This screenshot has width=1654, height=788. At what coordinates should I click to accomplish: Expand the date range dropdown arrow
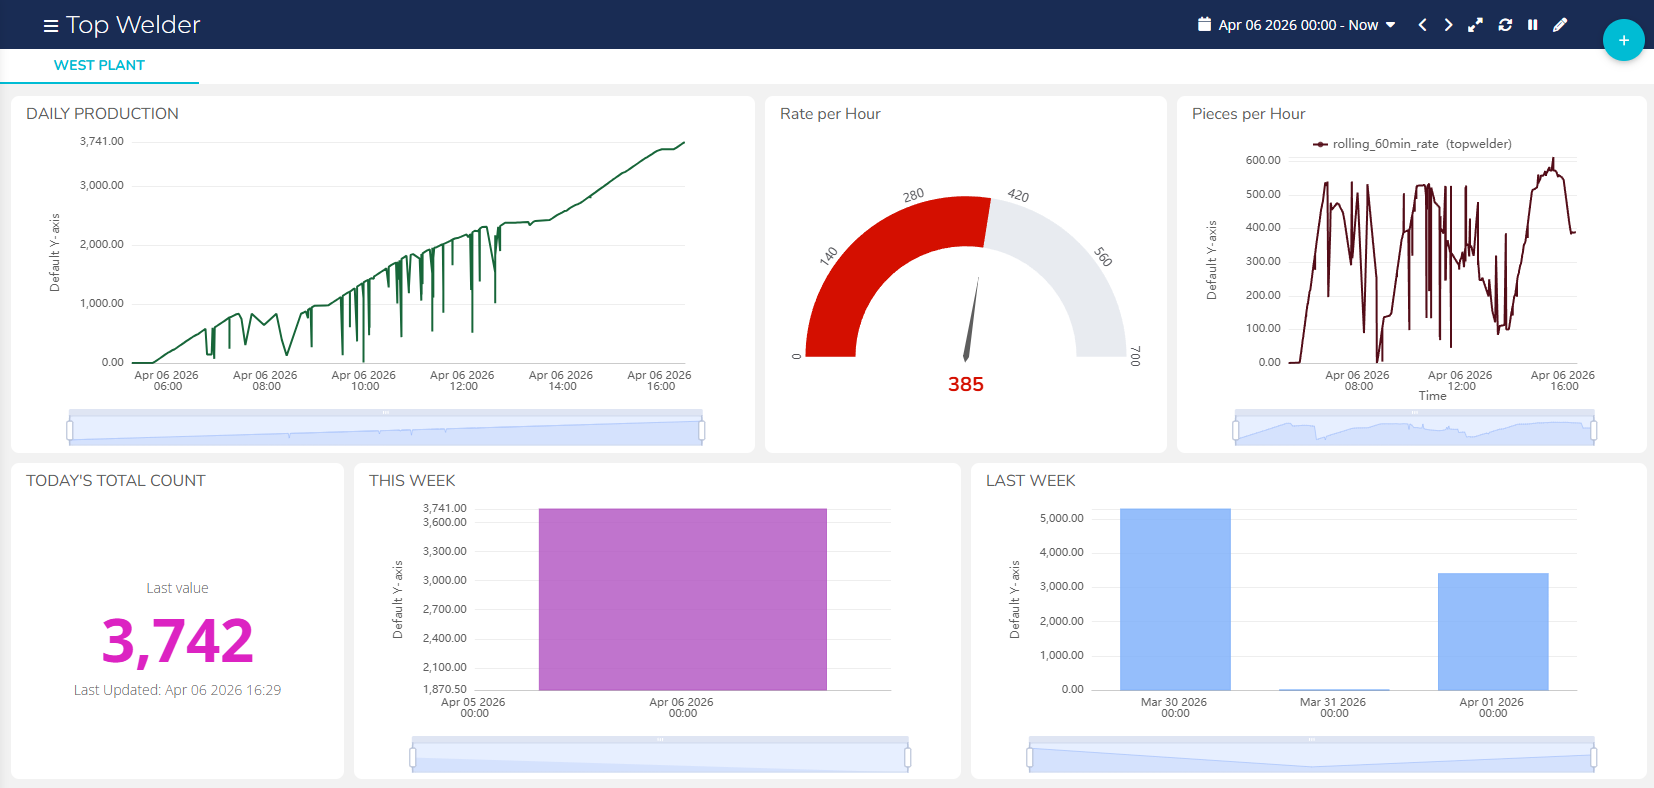[1390, 25]
